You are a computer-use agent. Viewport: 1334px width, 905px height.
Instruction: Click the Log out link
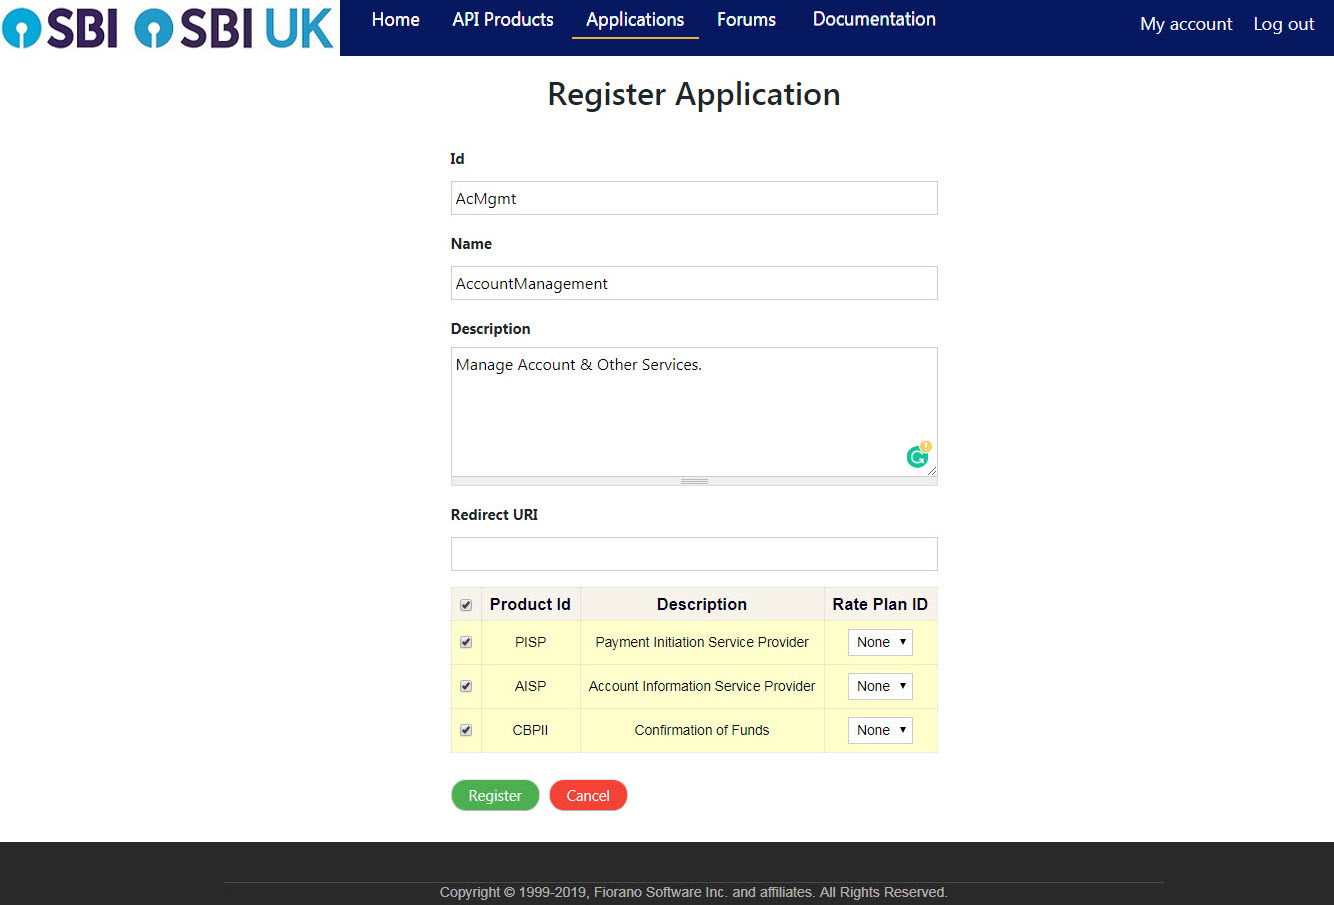tap(1284, 24)
